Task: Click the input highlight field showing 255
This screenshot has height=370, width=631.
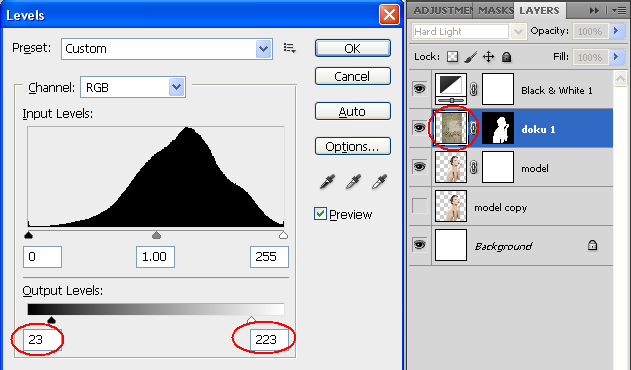Action: (x=269, y=257)
